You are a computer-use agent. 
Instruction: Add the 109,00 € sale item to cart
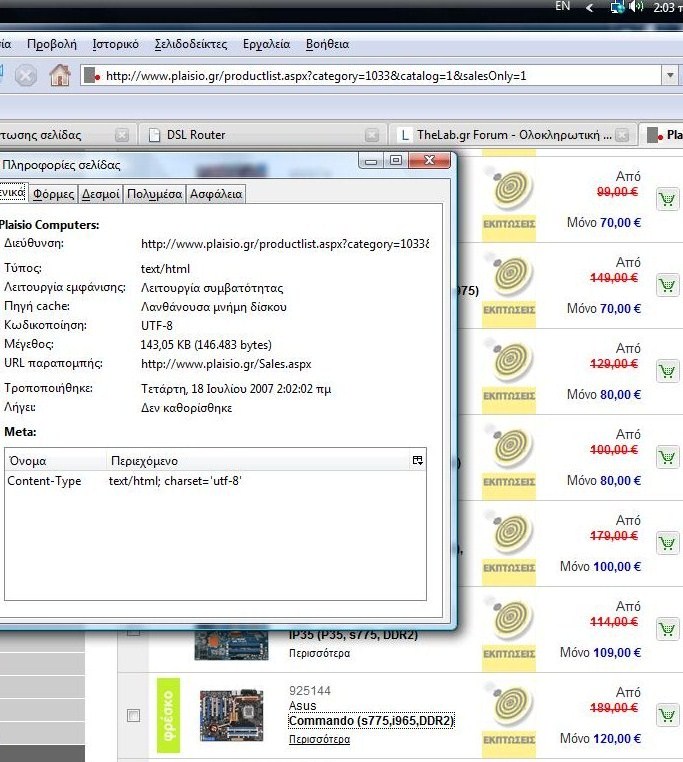tap(667, 629)
